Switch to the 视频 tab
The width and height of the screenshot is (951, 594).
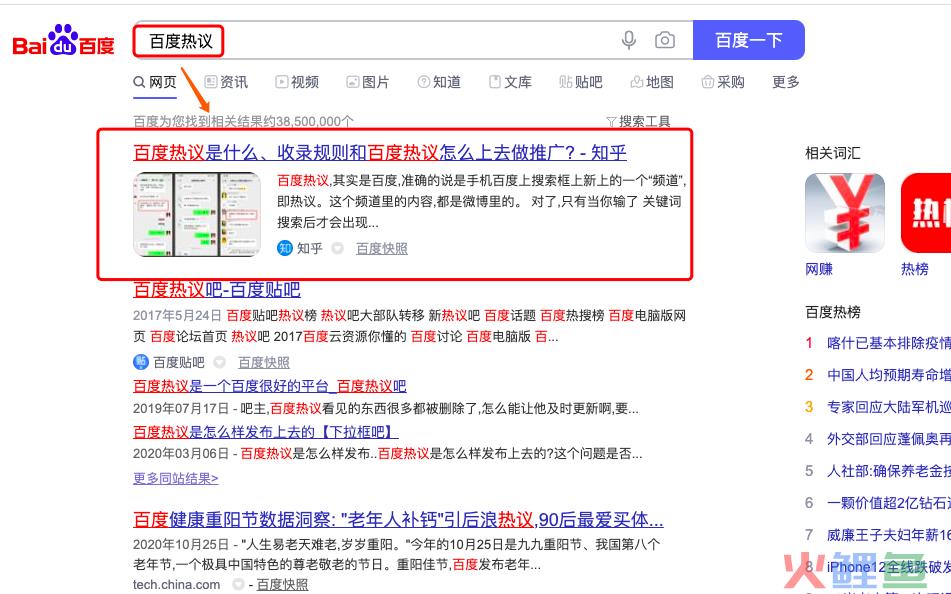point(297,82)
